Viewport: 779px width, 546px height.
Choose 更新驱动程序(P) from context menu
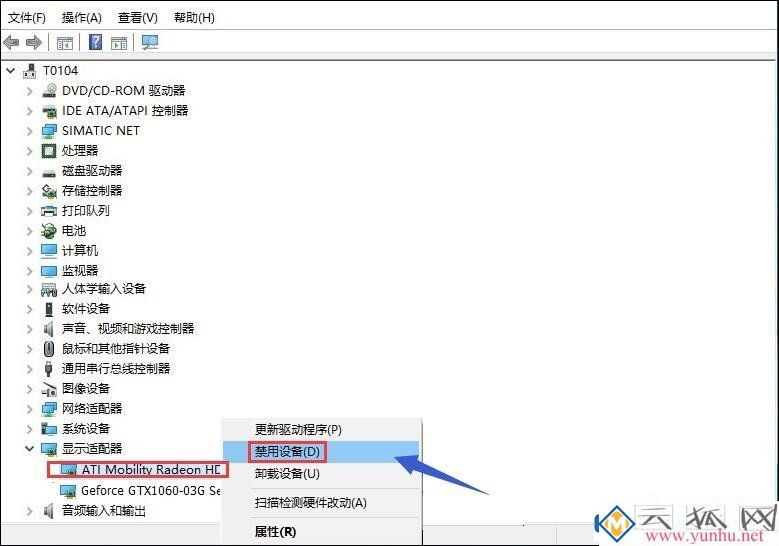tap(321, 430)
